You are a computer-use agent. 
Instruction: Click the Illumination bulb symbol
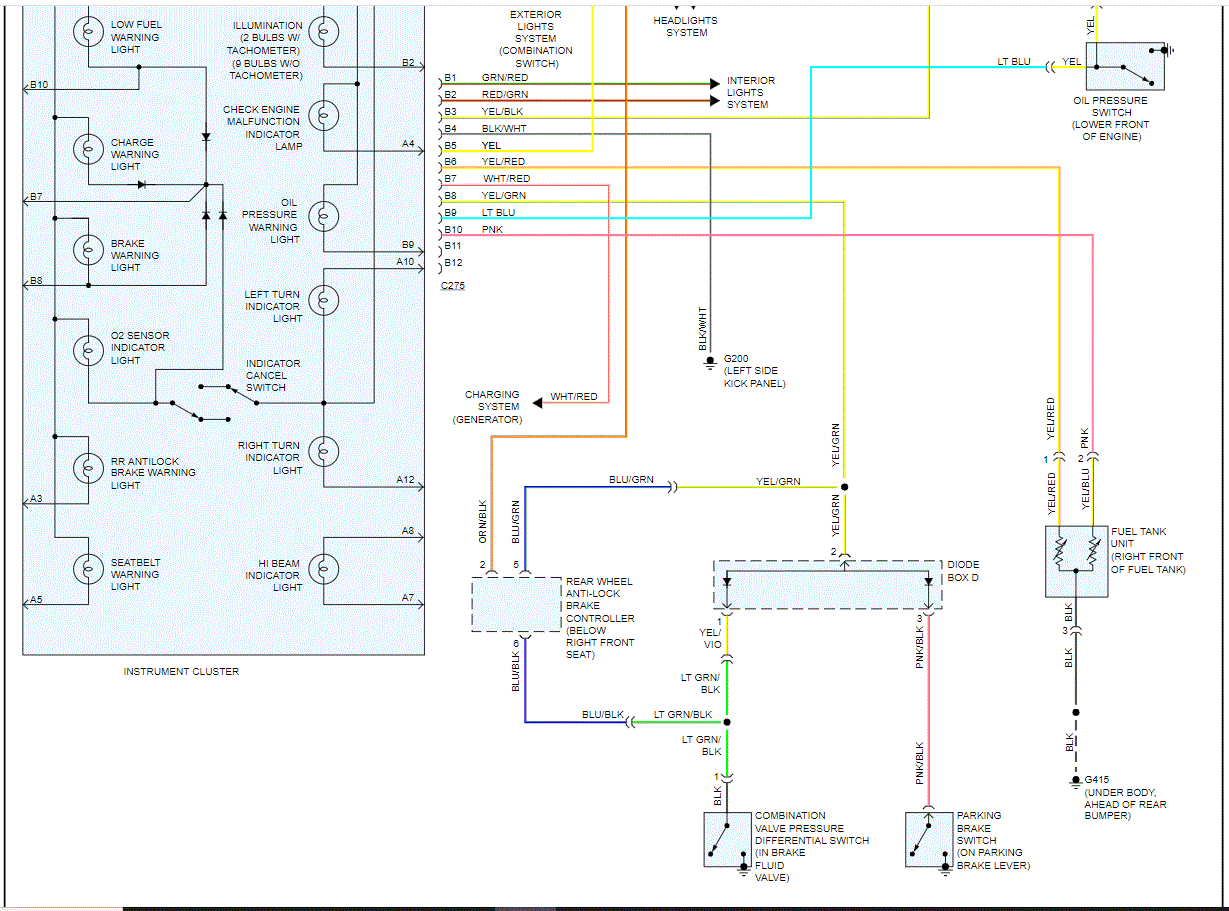[x=324, y=31]
